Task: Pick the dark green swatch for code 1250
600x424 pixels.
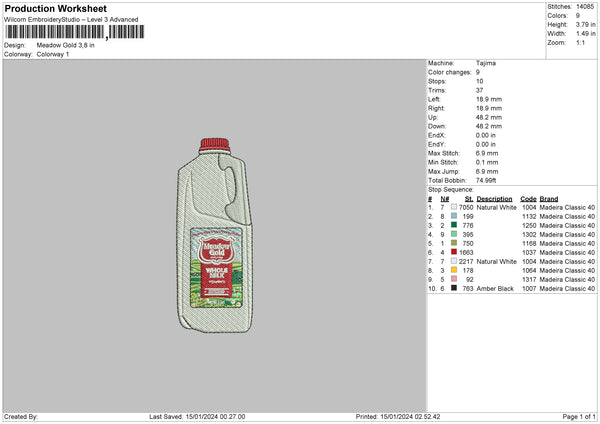Action: tap(454, 225)
